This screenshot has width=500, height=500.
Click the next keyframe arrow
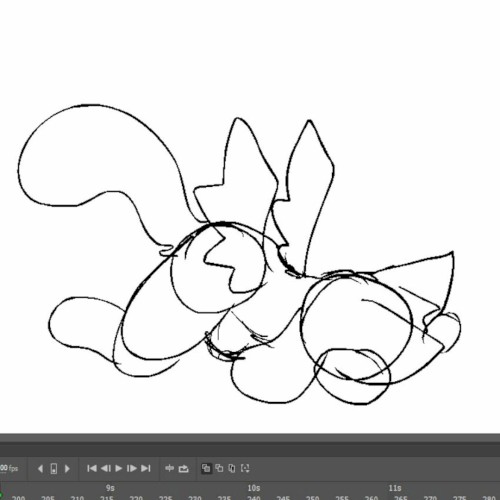[x=67, y=469]
